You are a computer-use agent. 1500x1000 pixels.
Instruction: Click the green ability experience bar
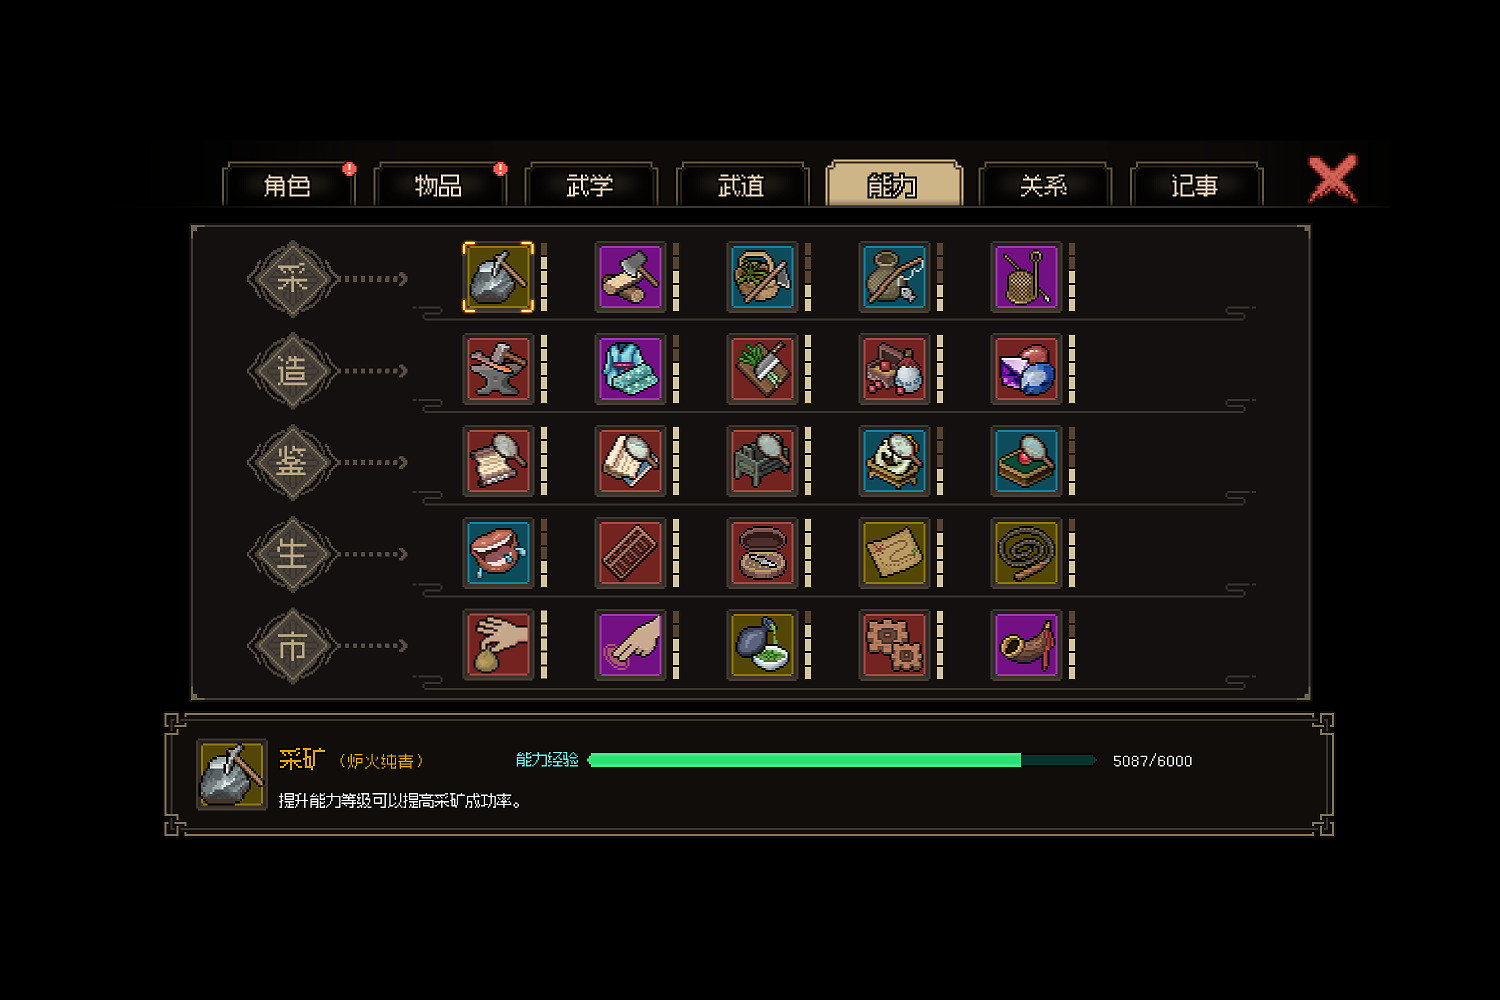click(x=842, y=760)
